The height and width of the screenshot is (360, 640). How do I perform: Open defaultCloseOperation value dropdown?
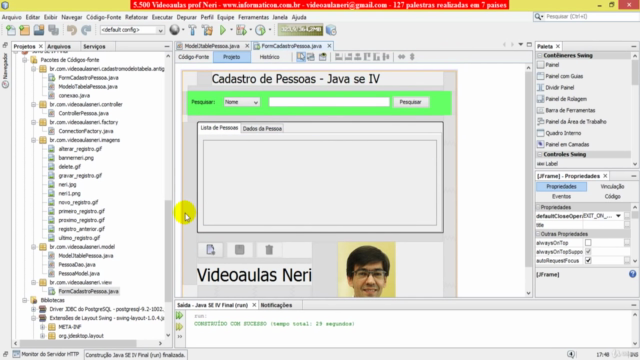point(618,216)
